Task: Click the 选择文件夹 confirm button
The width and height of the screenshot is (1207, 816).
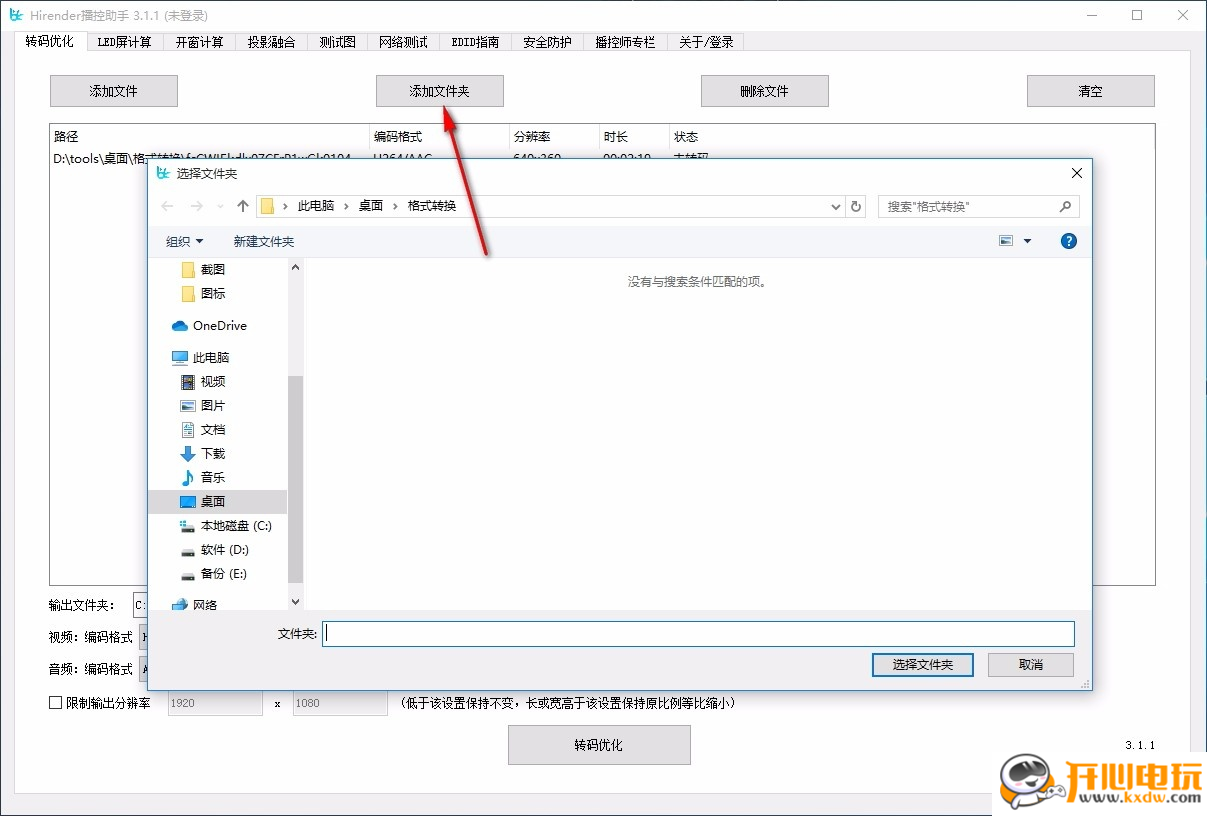Action: point(923,664)
